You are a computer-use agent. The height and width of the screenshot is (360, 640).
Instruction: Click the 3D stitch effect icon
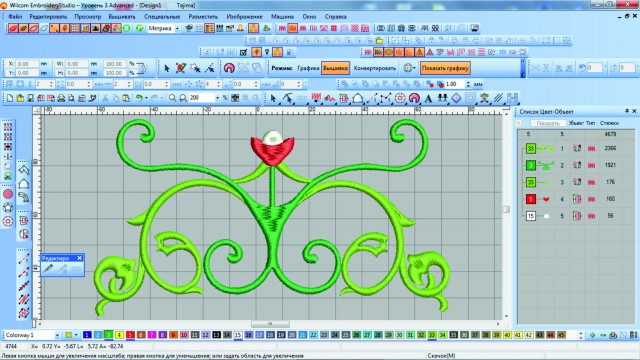pos(502,52)
